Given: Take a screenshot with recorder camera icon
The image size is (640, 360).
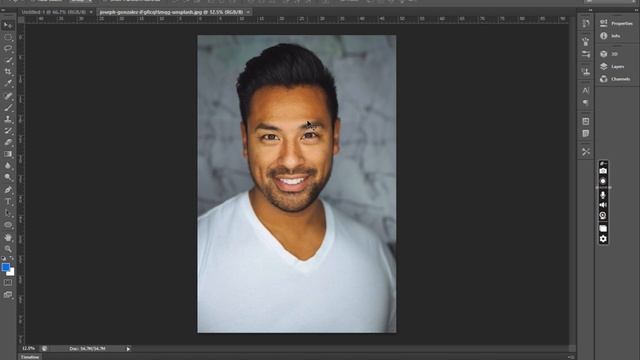Looking at the screenshot, I should point(603,171).
